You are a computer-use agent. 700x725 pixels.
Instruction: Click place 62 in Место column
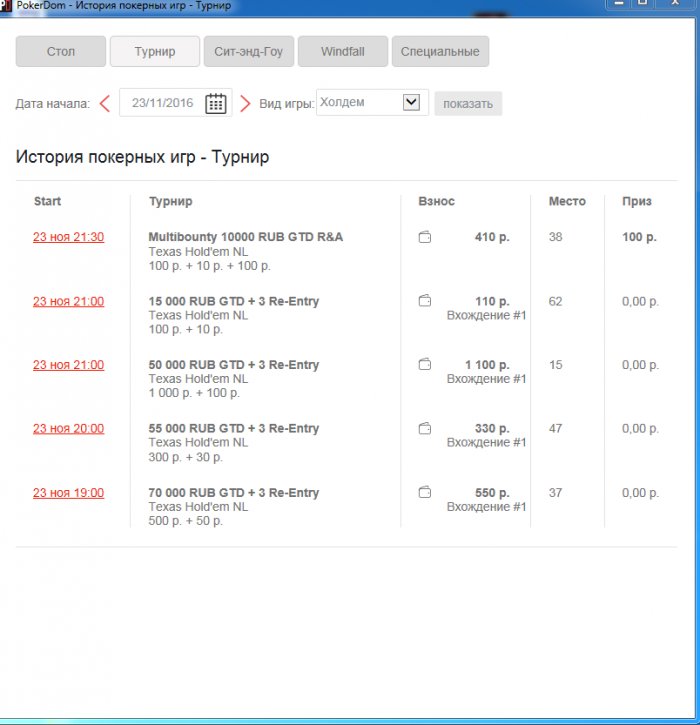(555, 301)
